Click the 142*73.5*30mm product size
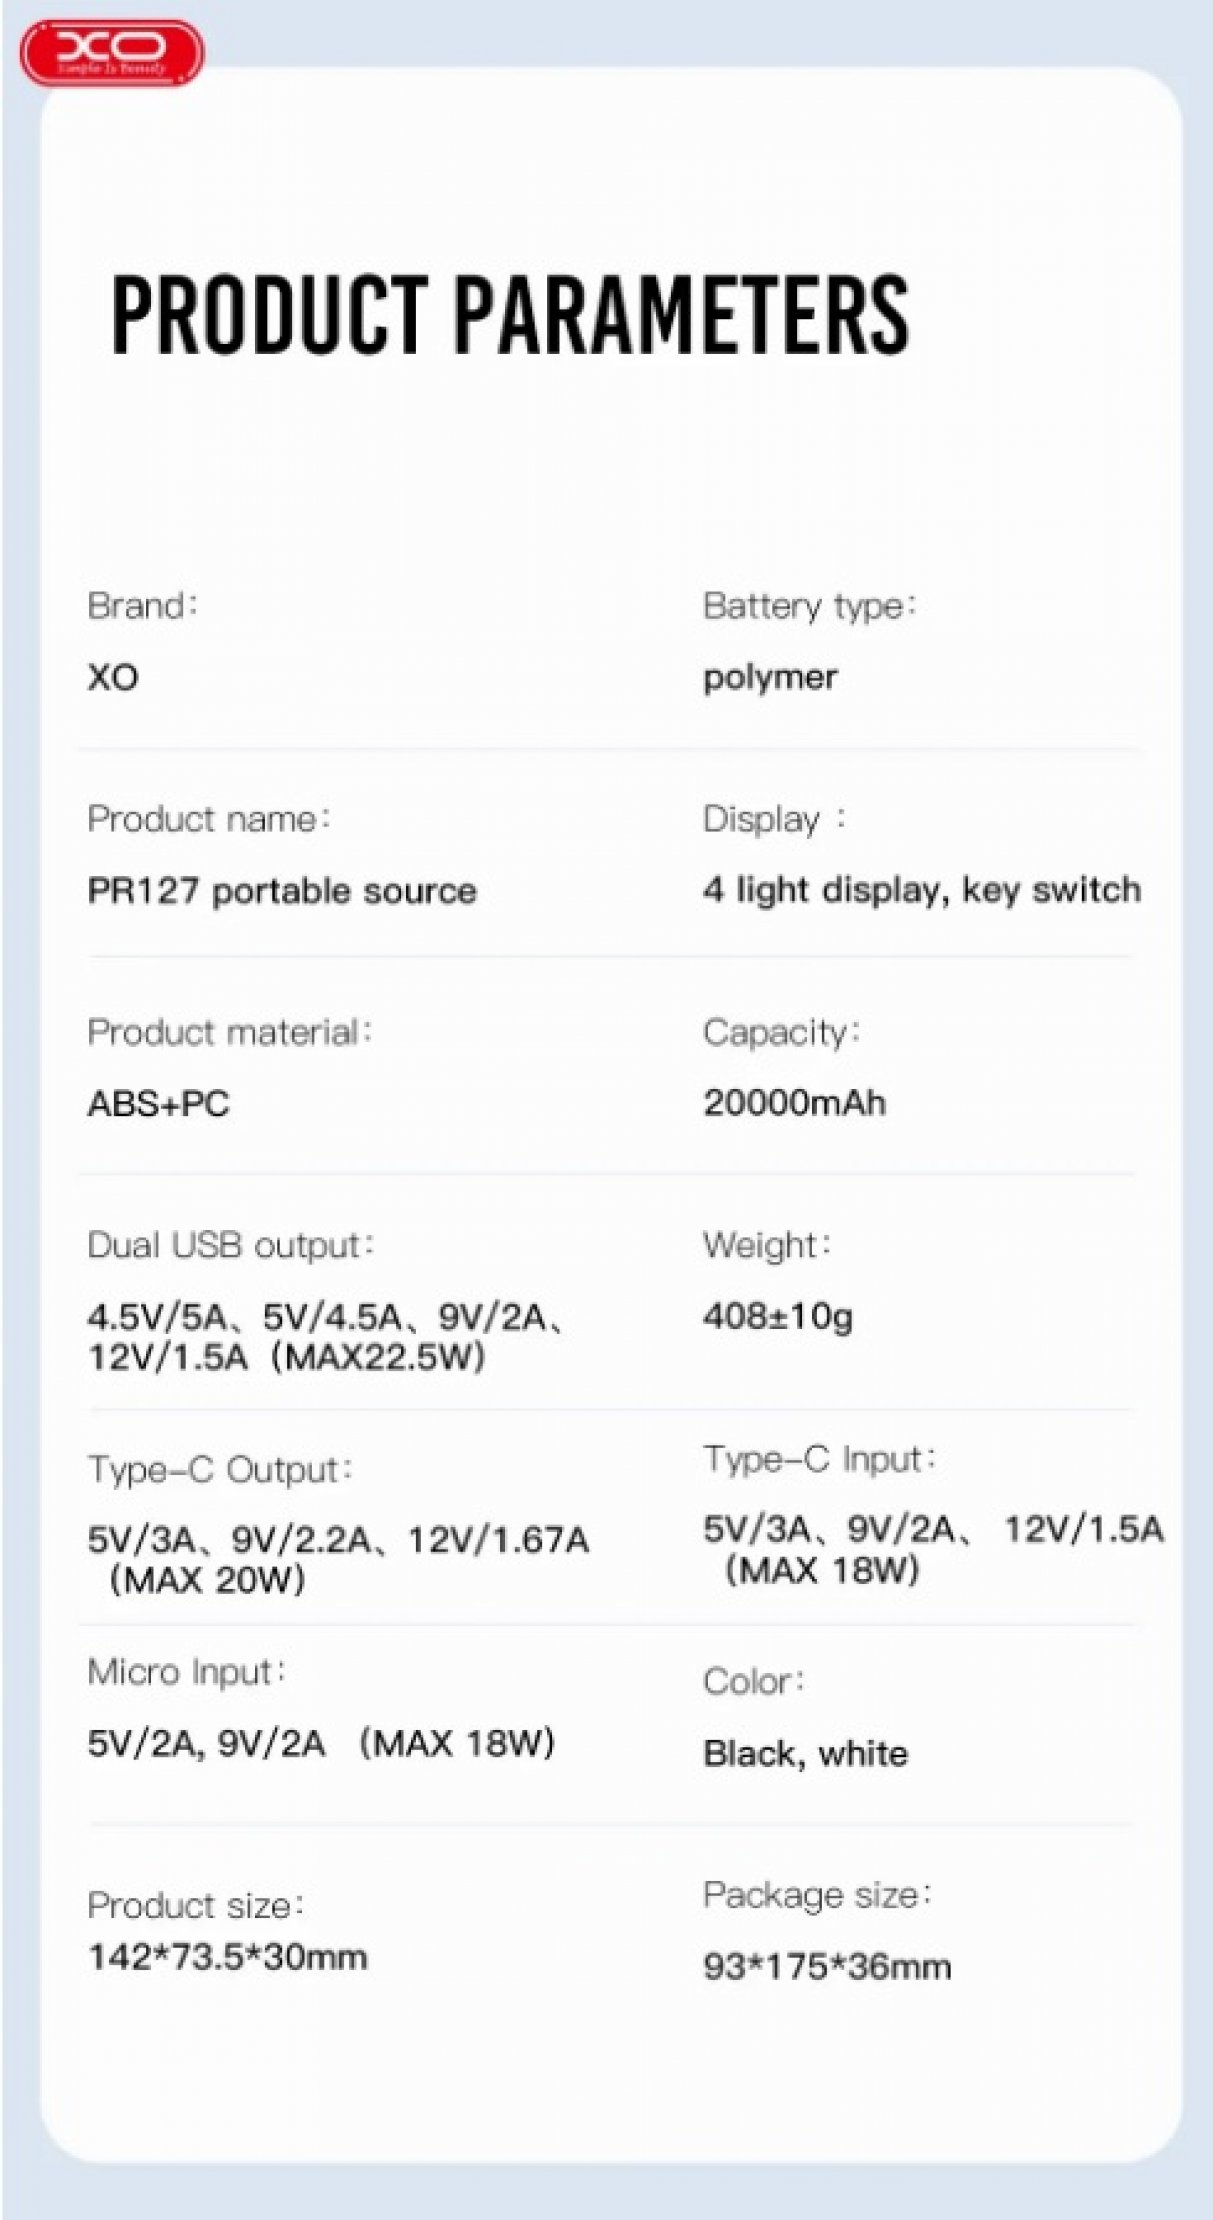 point(227,1957)
